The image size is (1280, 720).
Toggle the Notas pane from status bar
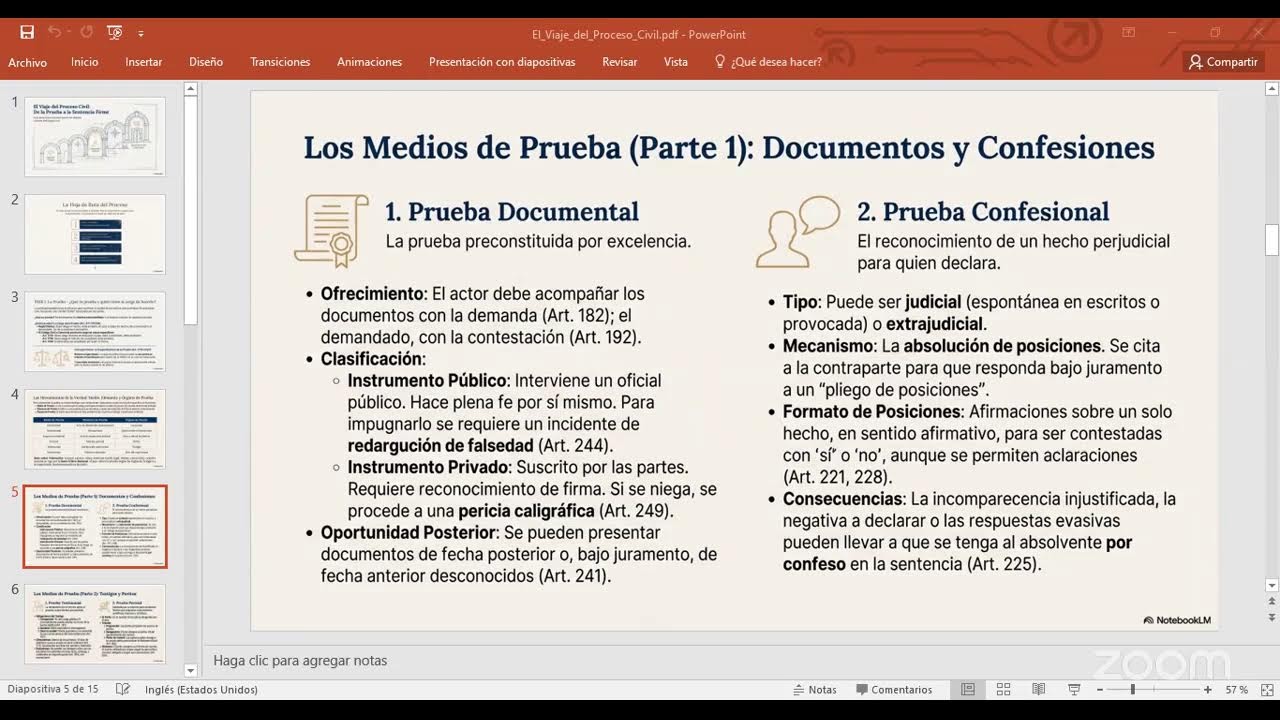[815, 690]
